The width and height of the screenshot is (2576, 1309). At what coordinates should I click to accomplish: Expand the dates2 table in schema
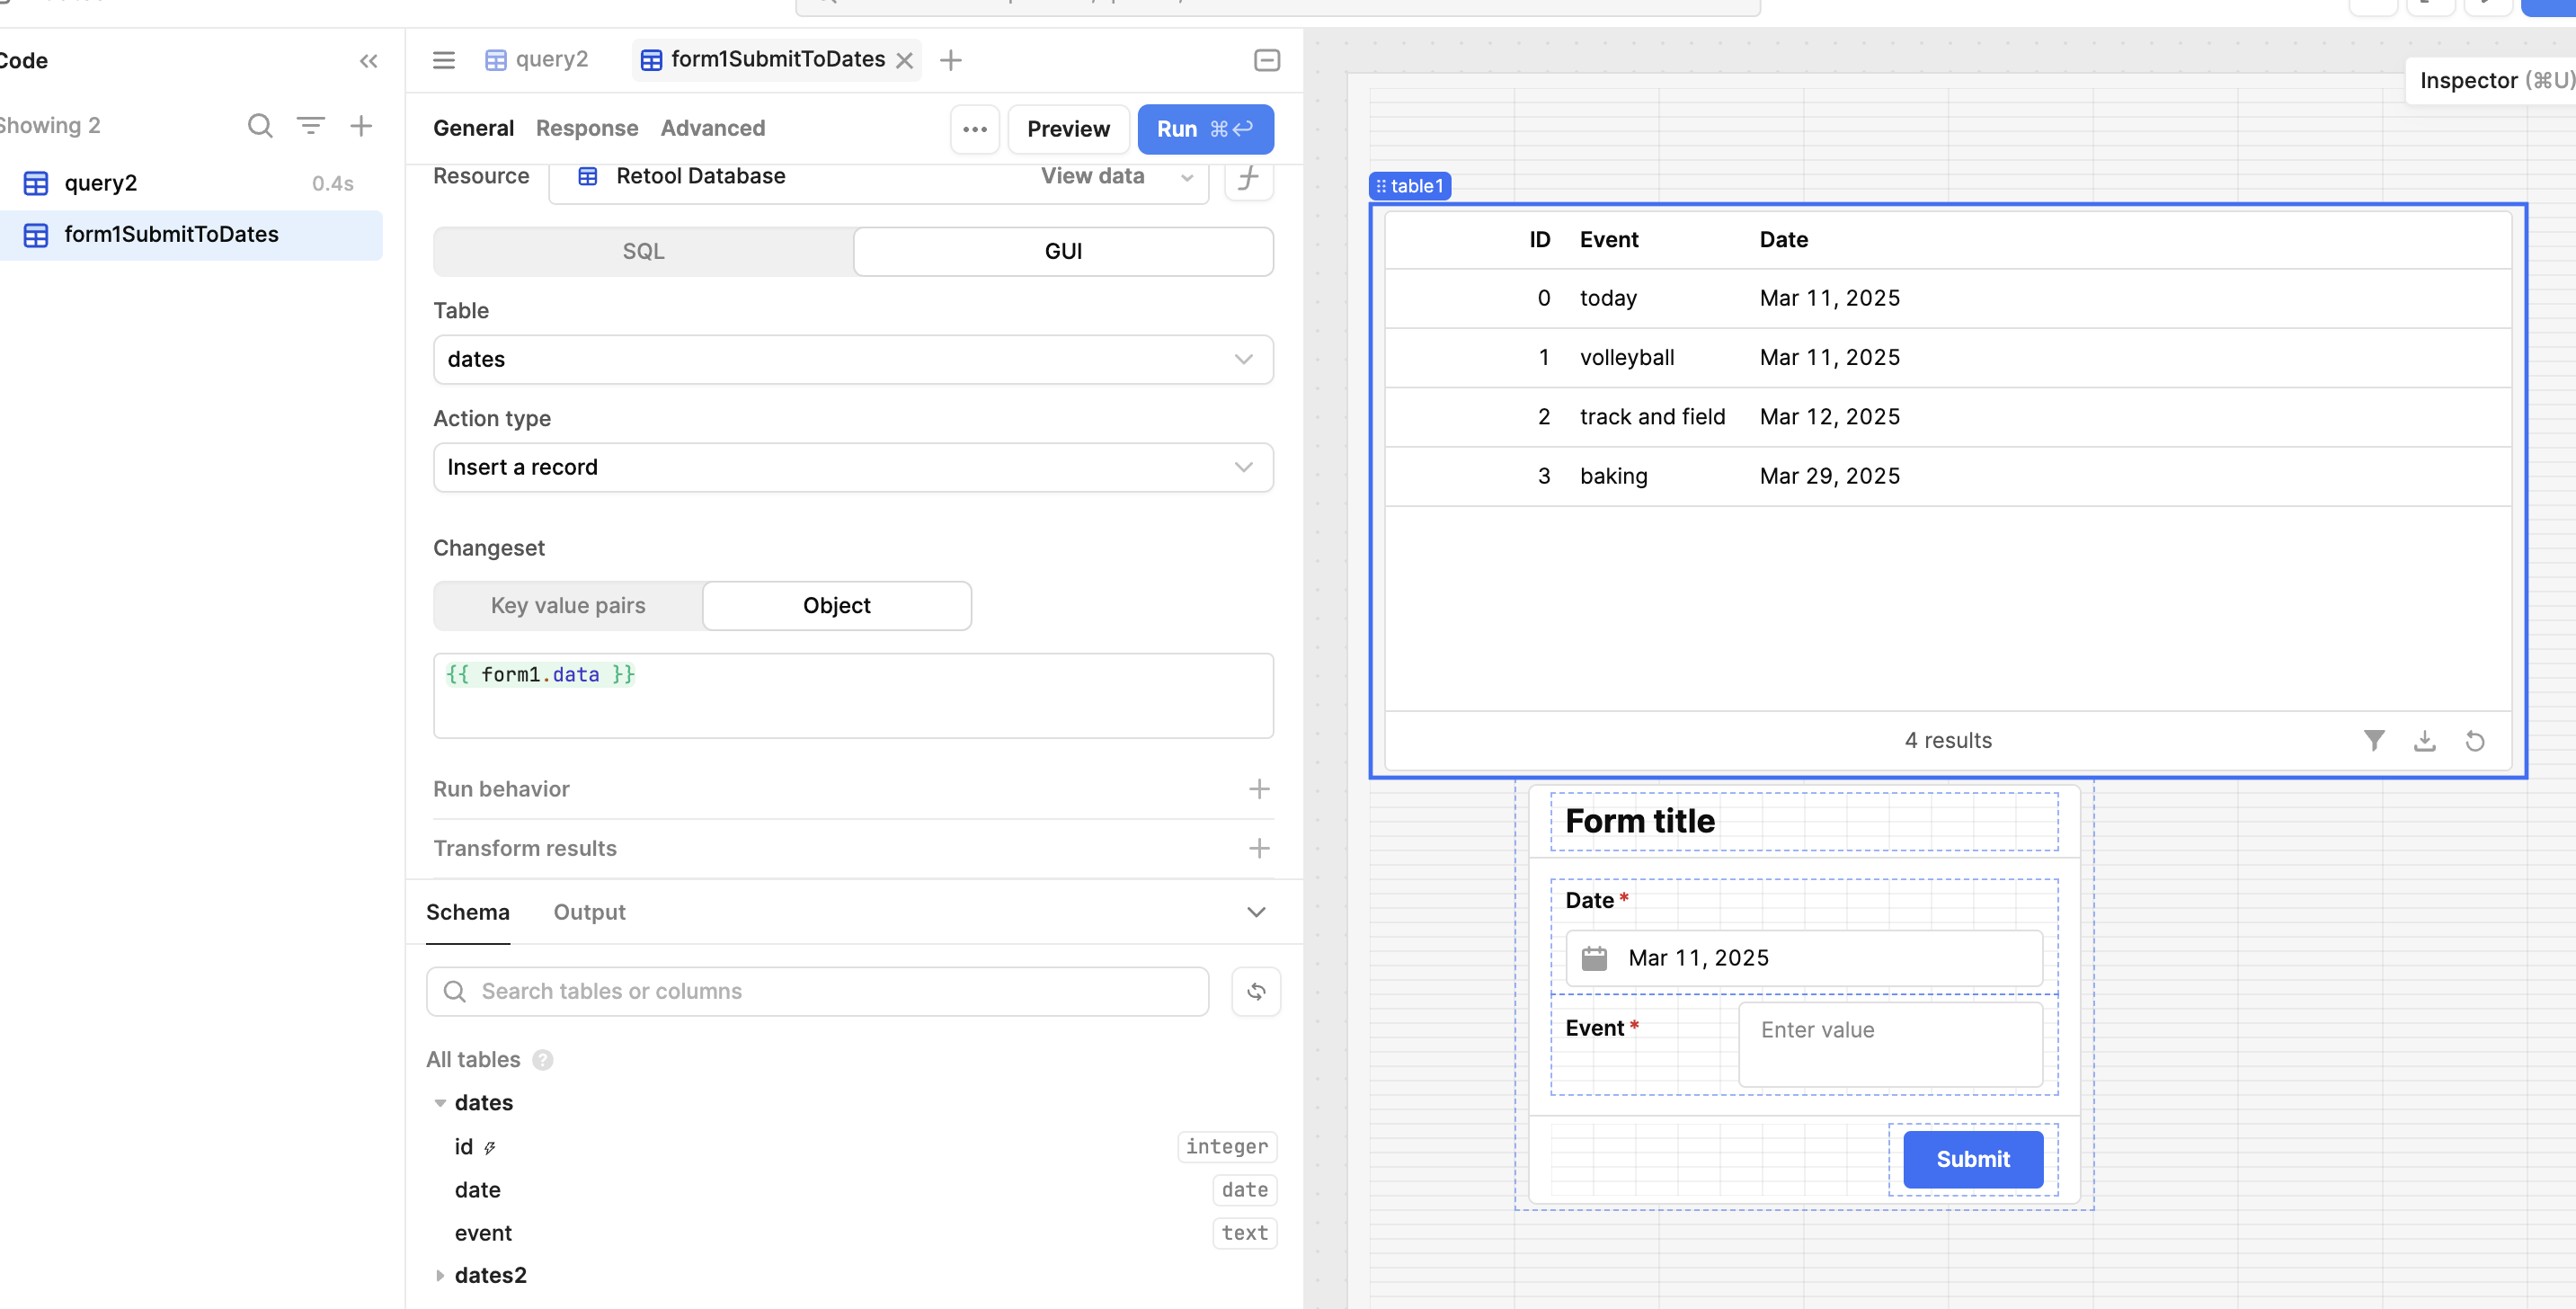440,1275
